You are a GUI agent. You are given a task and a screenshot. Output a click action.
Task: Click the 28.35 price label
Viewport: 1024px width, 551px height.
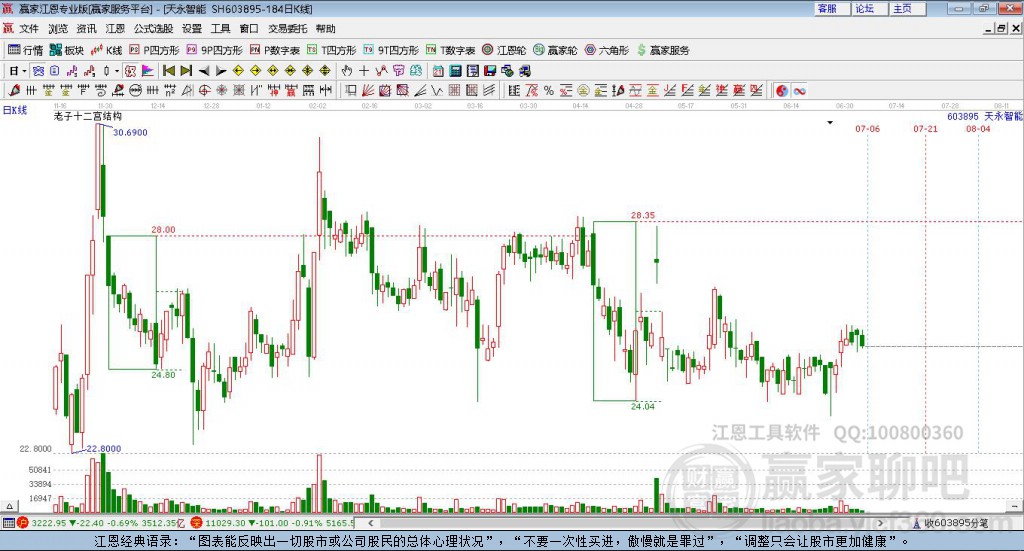(x=643, y=215)
